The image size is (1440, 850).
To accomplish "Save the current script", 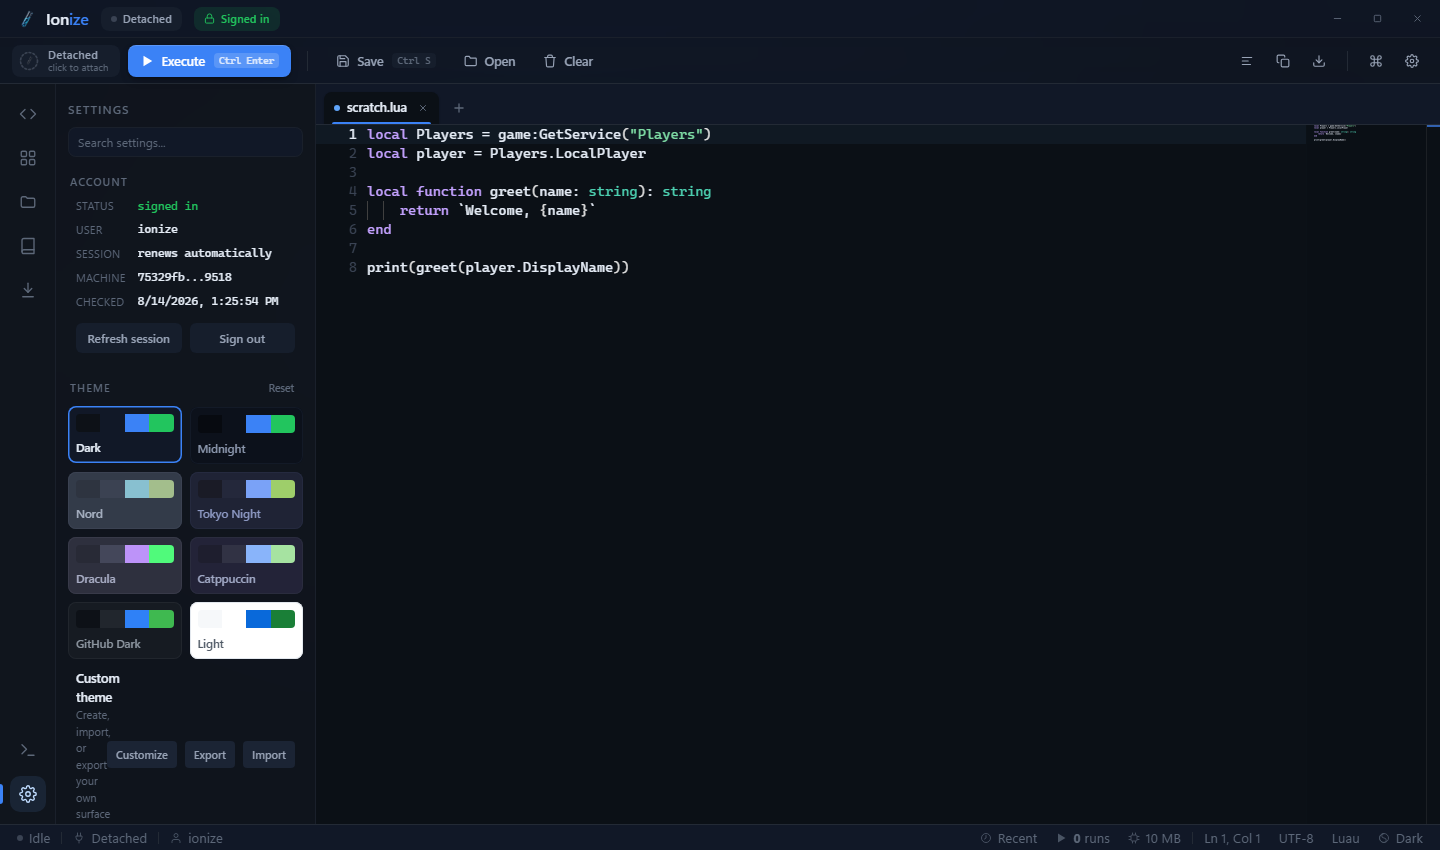I will coord(385,61).
